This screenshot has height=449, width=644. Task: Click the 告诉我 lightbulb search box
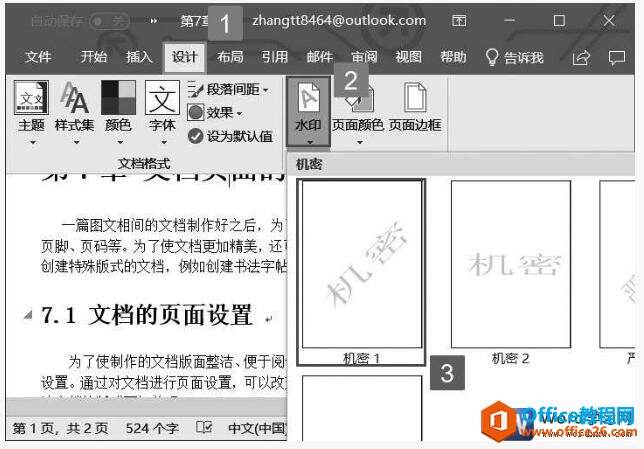tap(514, 58)
